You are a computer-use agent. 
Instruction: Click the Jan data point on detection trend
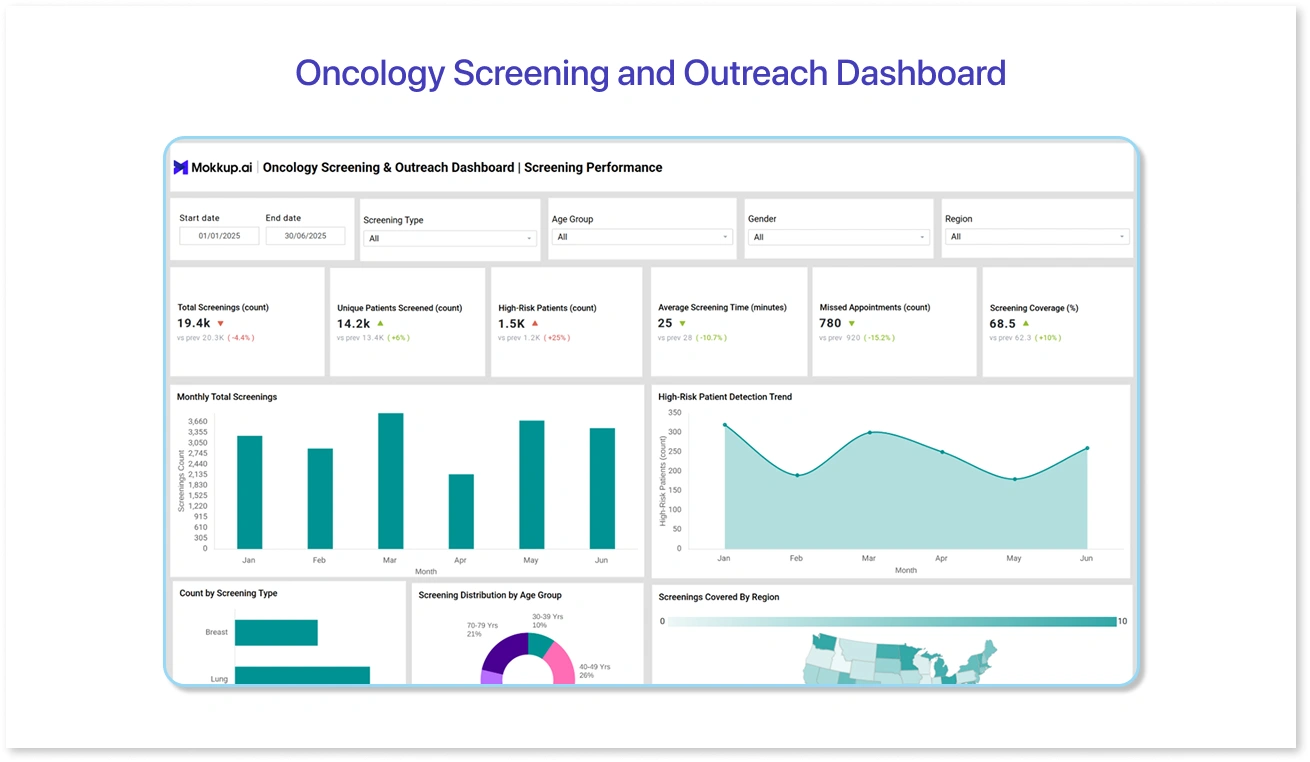(724, 425)
